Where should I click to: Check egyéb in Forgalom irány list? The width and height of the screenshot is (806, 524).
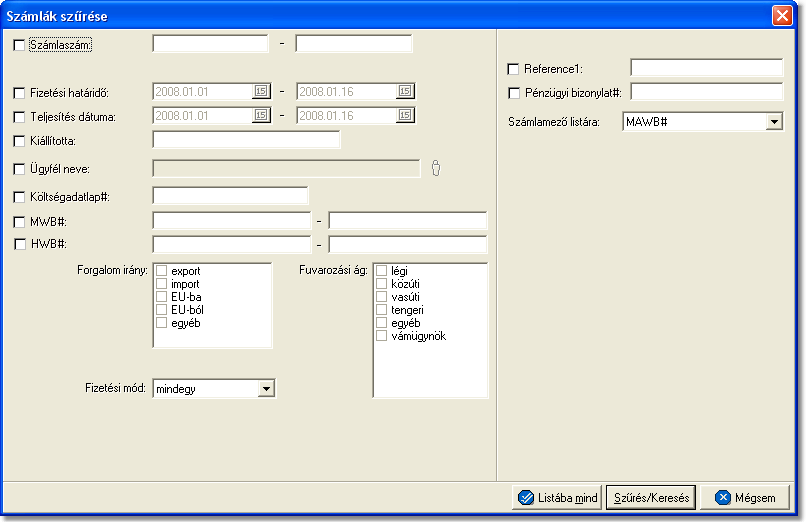(162, 322)
